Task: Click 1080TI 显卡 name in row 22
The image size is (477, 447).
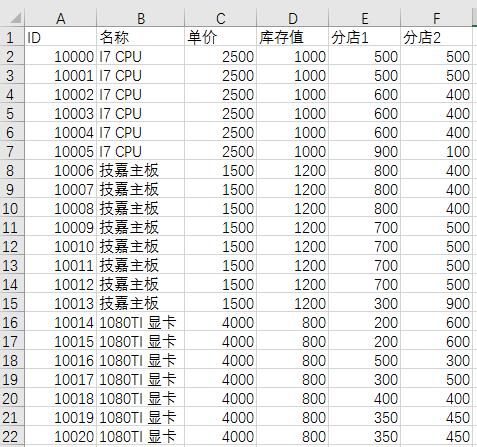Action: coord(141,436)
